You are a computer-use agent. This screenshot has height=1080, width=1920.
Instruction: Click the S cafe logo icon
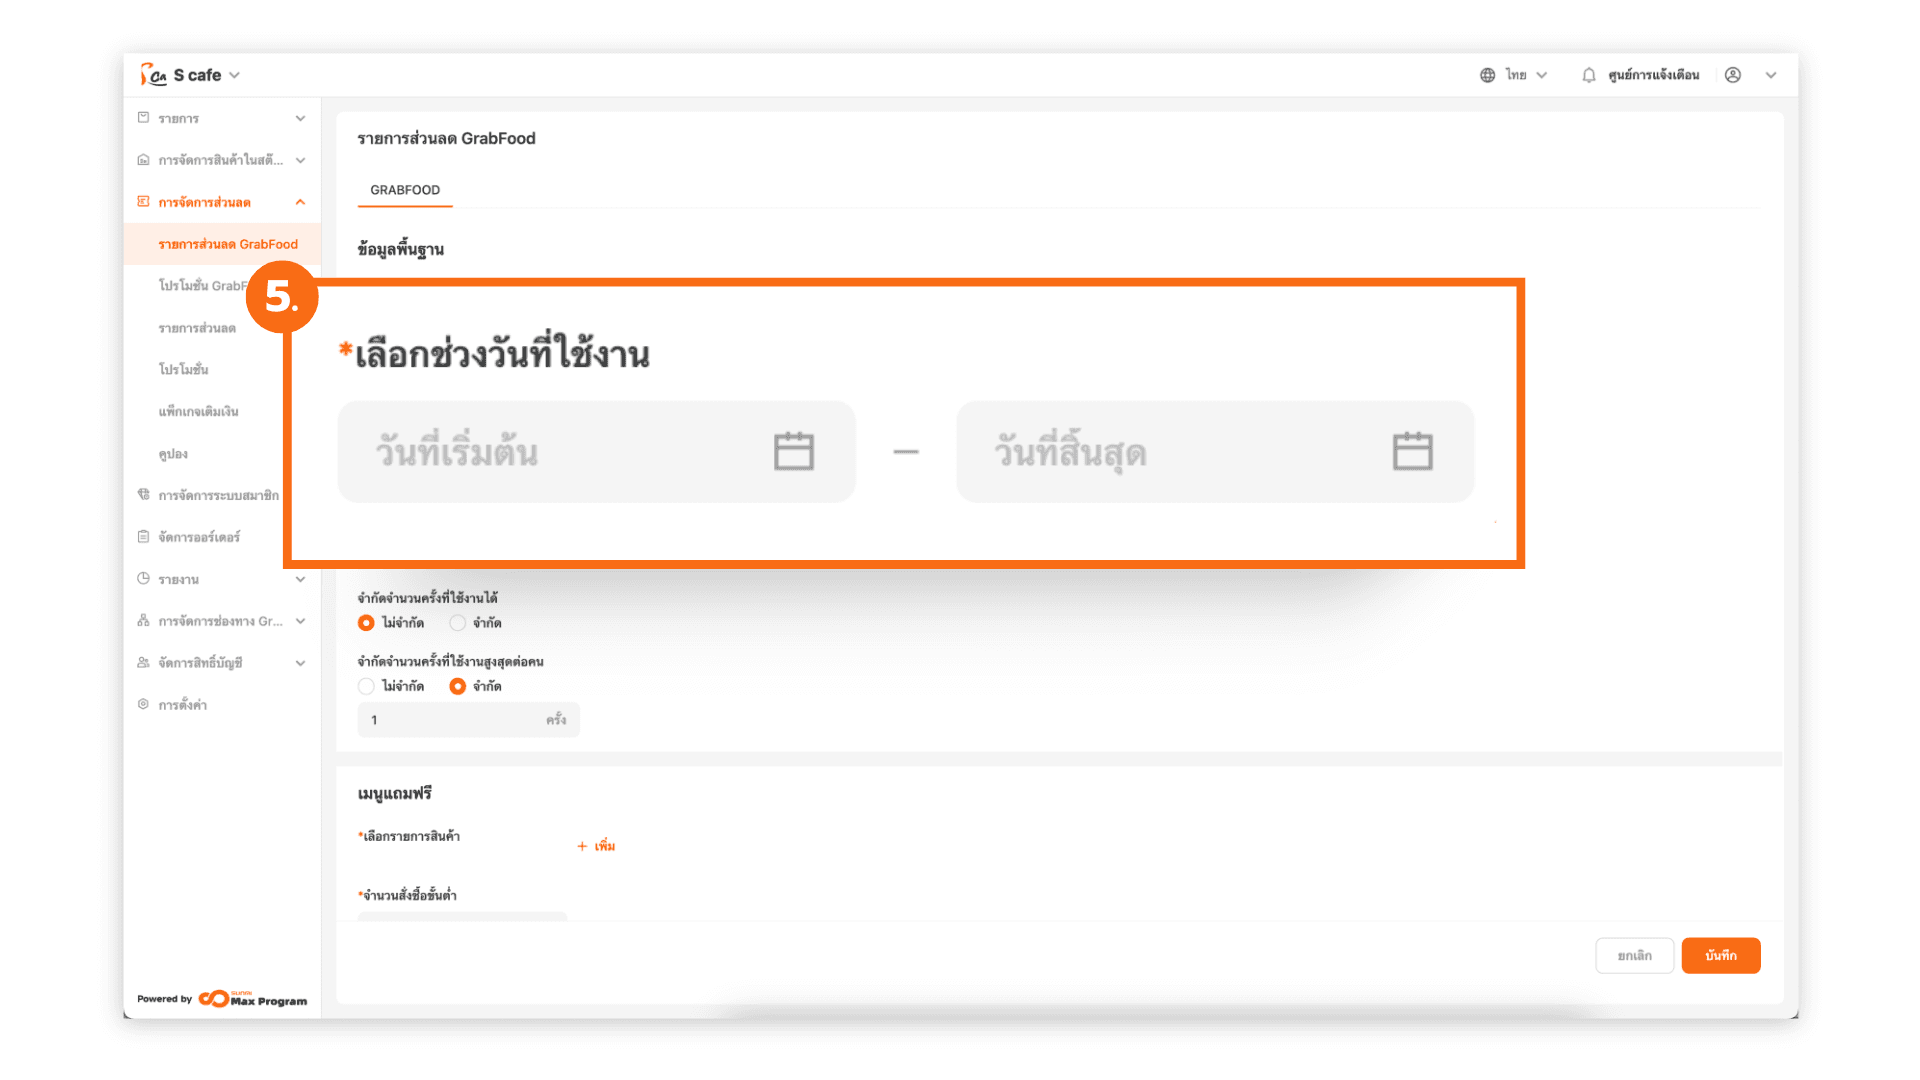pos(153,75)
